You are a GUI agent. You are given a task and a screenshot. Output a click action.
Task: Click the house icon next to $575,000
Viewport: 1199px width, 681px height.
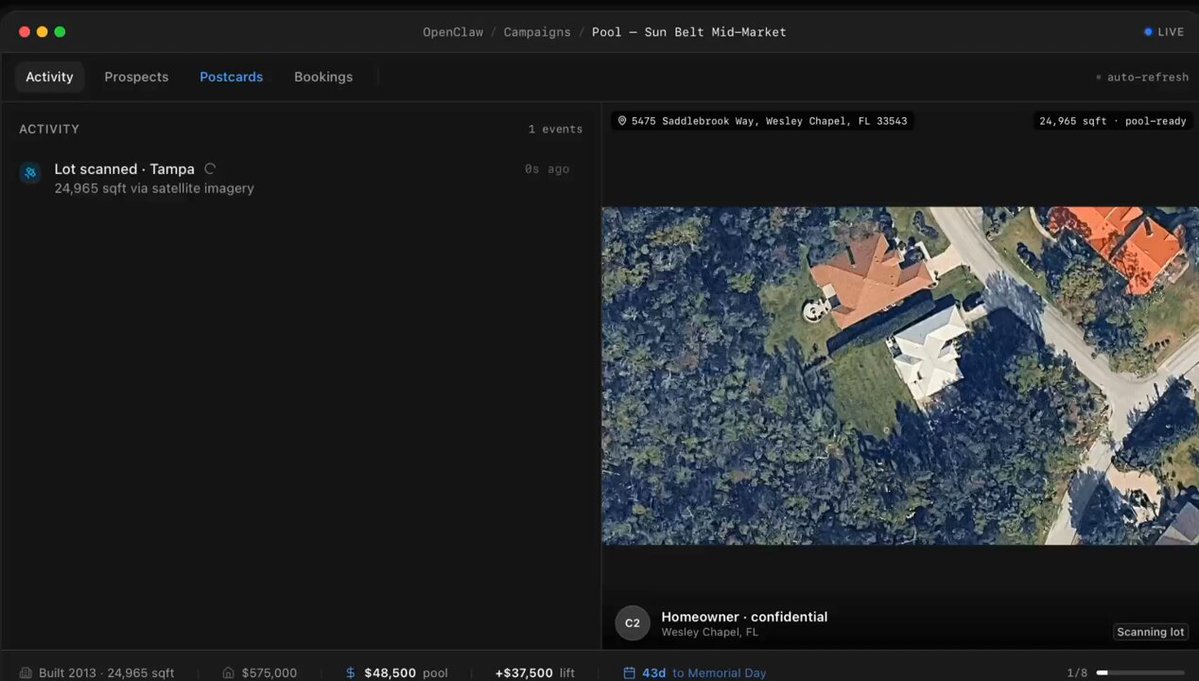tap(227, 673)
